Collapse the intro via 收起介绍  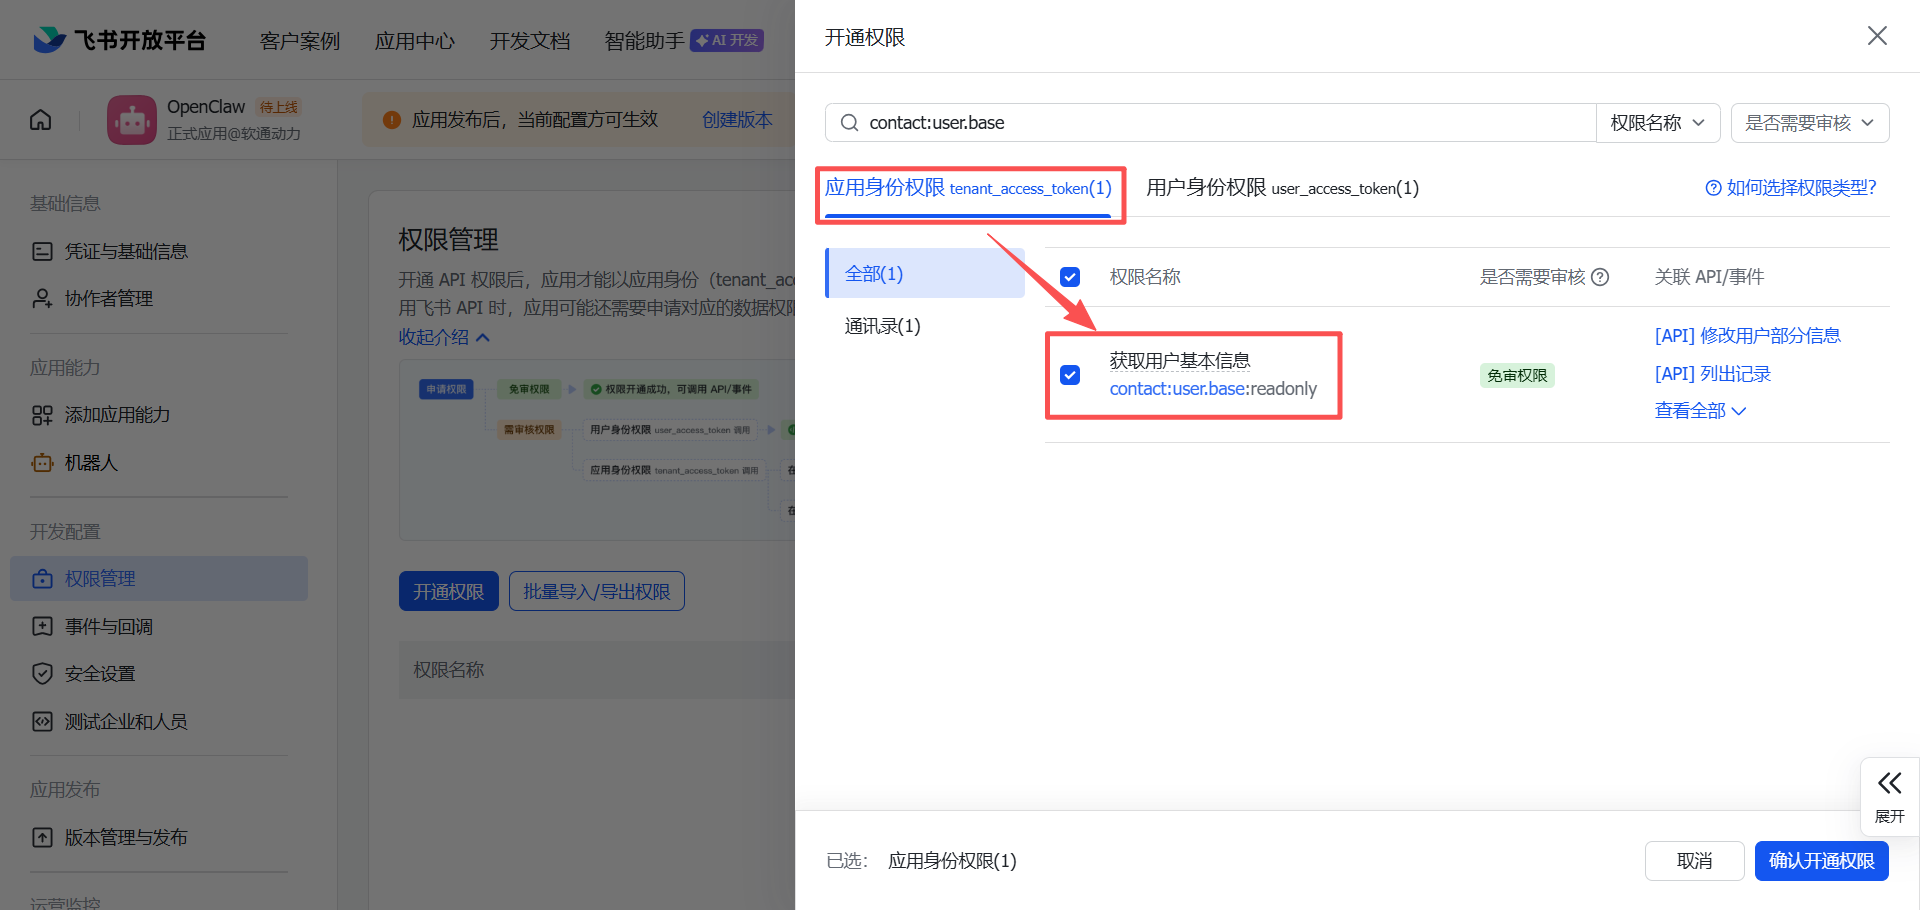[444, 337]
